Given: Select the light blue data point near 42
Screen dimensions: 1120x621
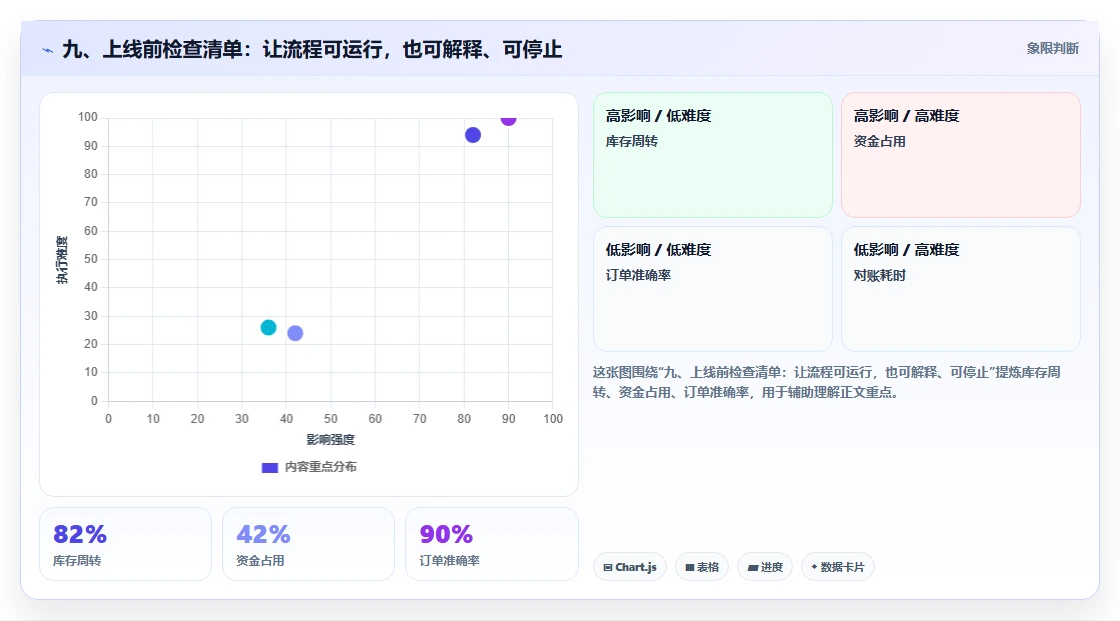Looking at the screenshot, I should pyautogui.click(x=295, y=333).
